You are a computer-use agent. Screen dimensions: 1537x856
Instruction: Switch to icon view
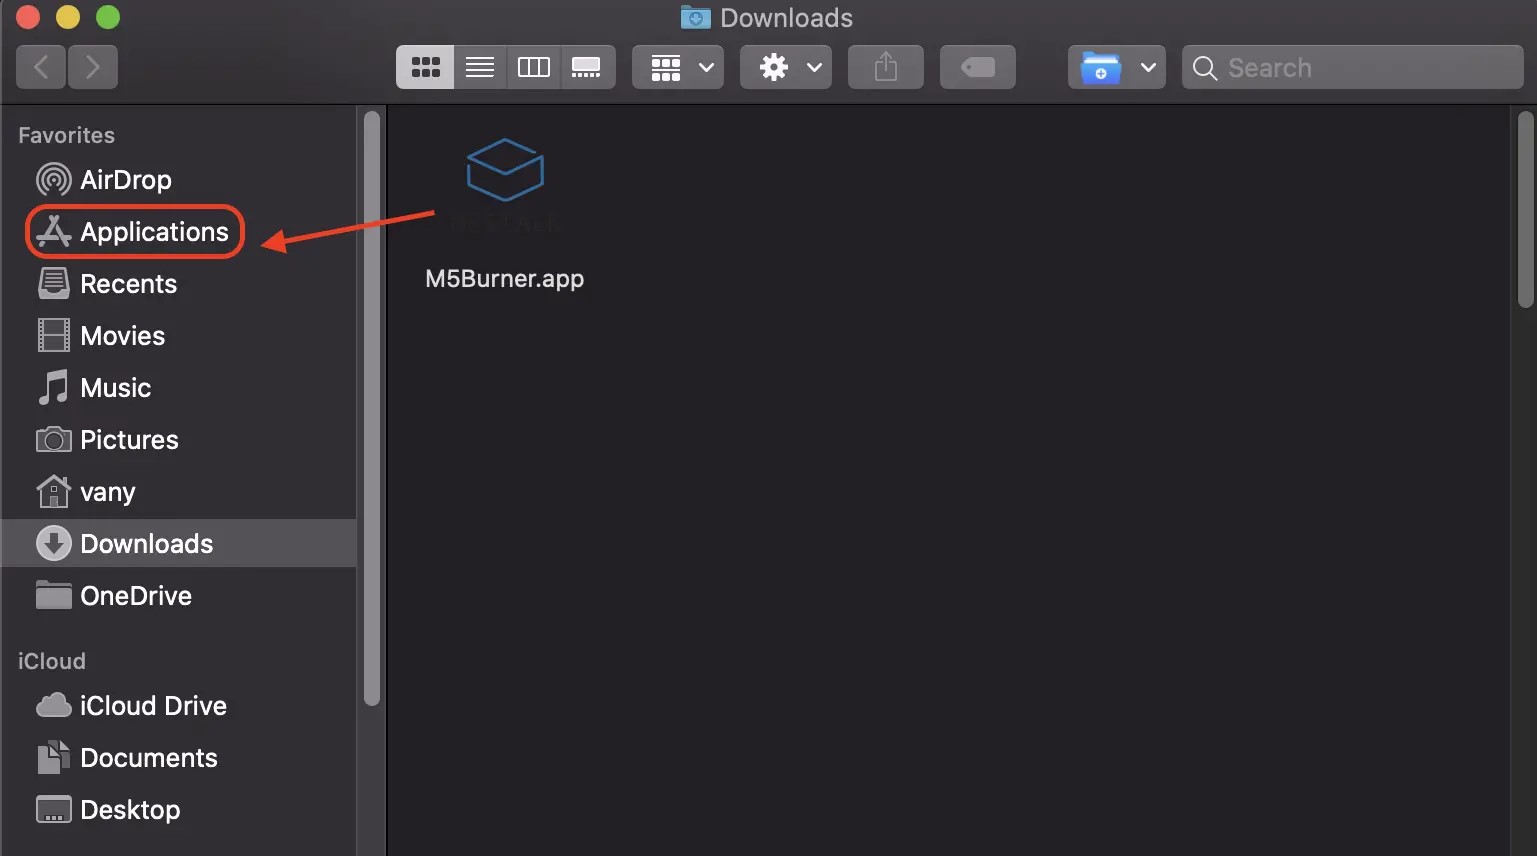tap(425, 67)
